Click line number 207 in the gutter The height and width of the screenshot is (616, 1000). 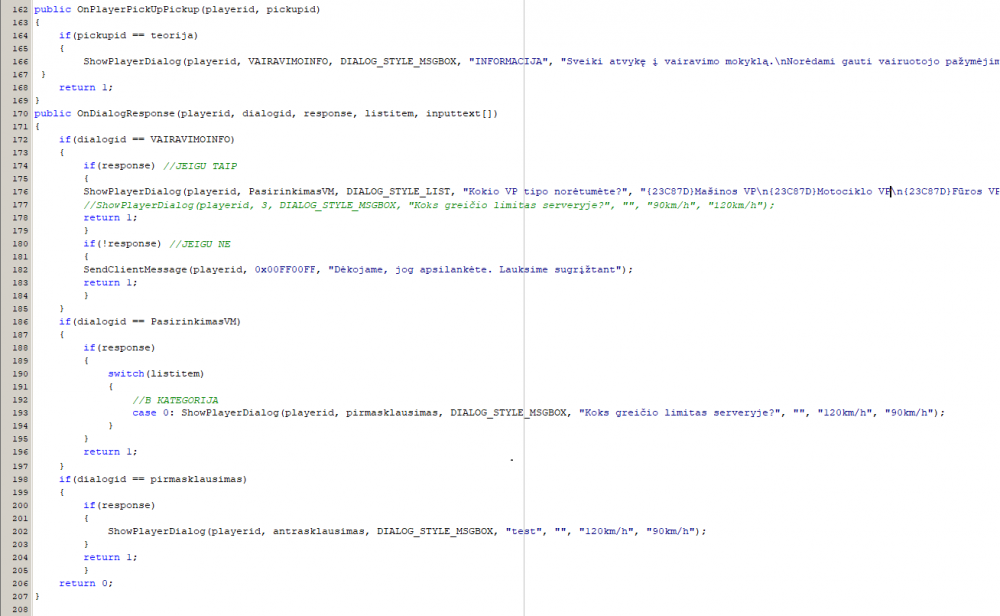coord(20,596)
